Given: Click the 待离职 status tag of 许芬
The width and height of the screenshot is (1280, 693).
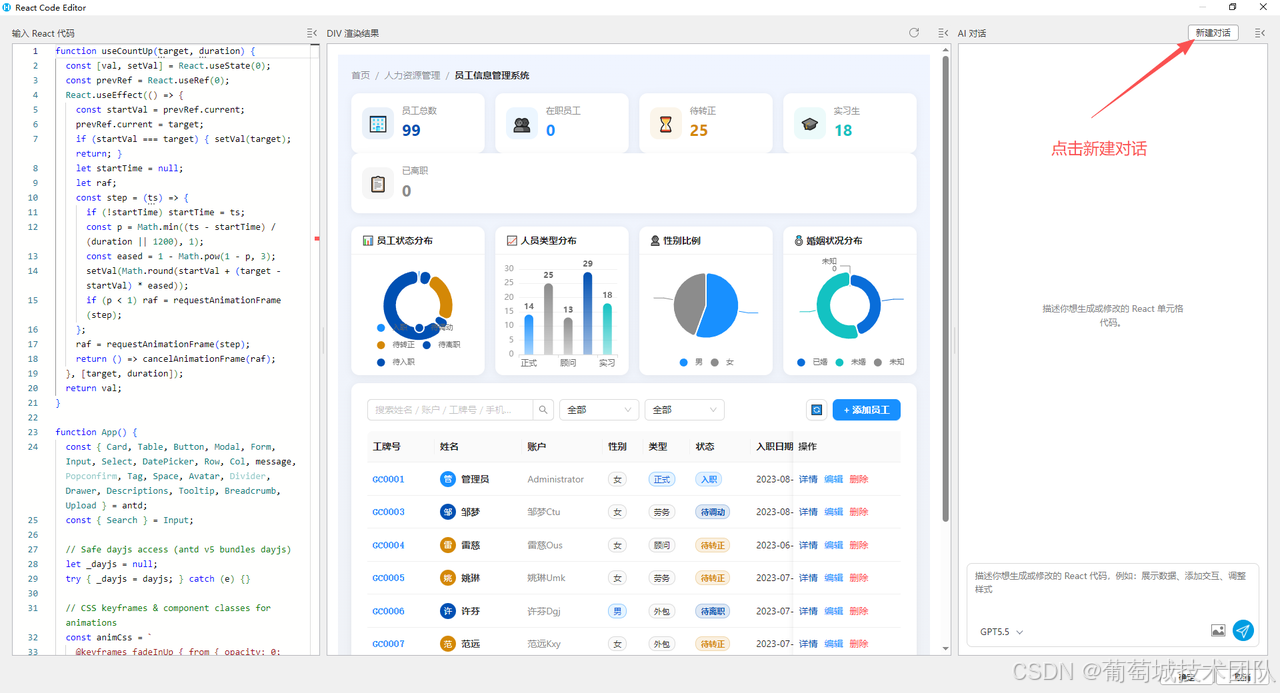Looking at the screenshot, I should click(712, 611).
